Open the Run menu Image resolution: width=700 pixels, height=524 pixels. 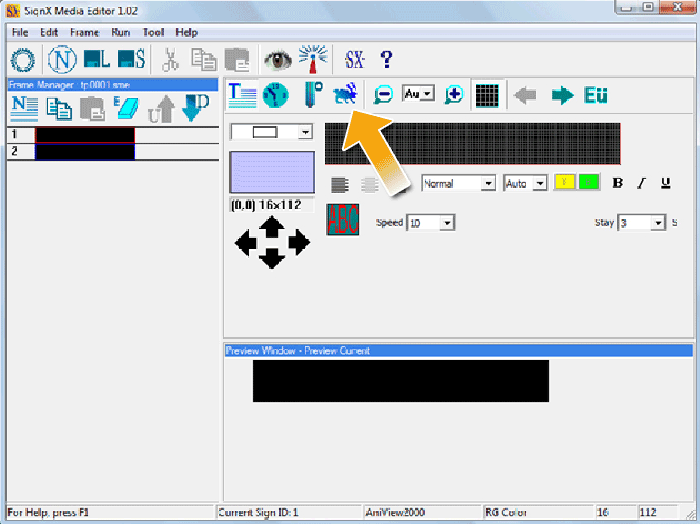pyautogui.click(x=121, y=33)
